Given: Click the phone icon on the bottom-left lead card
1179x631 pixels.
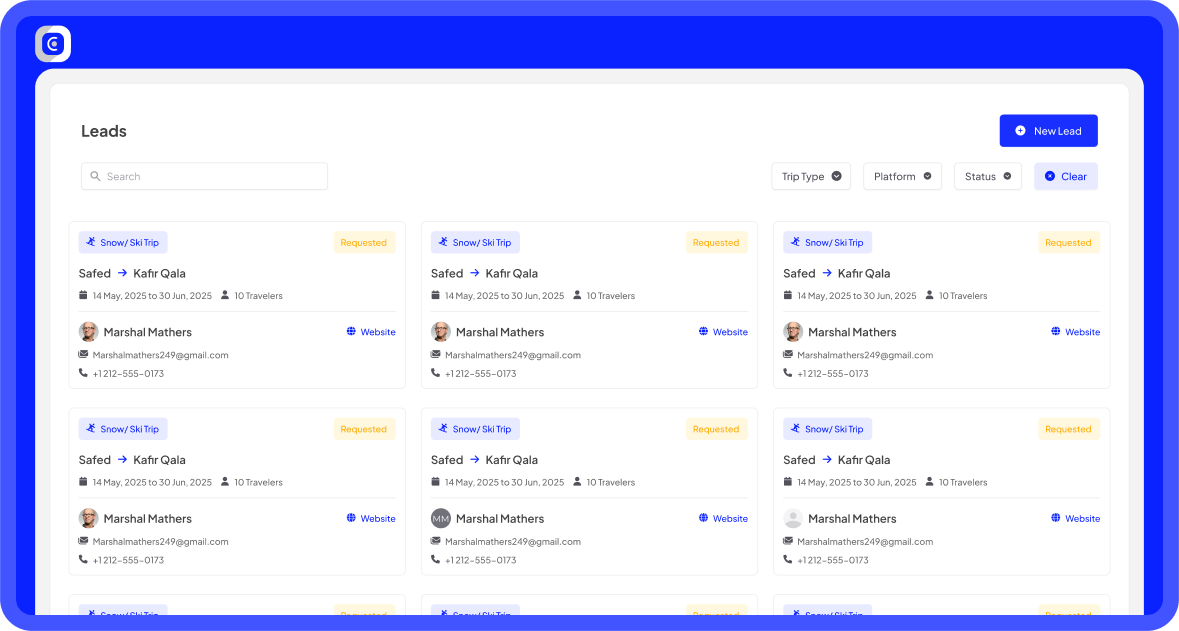Looking at the screenshot, I should tap(84, 560).
